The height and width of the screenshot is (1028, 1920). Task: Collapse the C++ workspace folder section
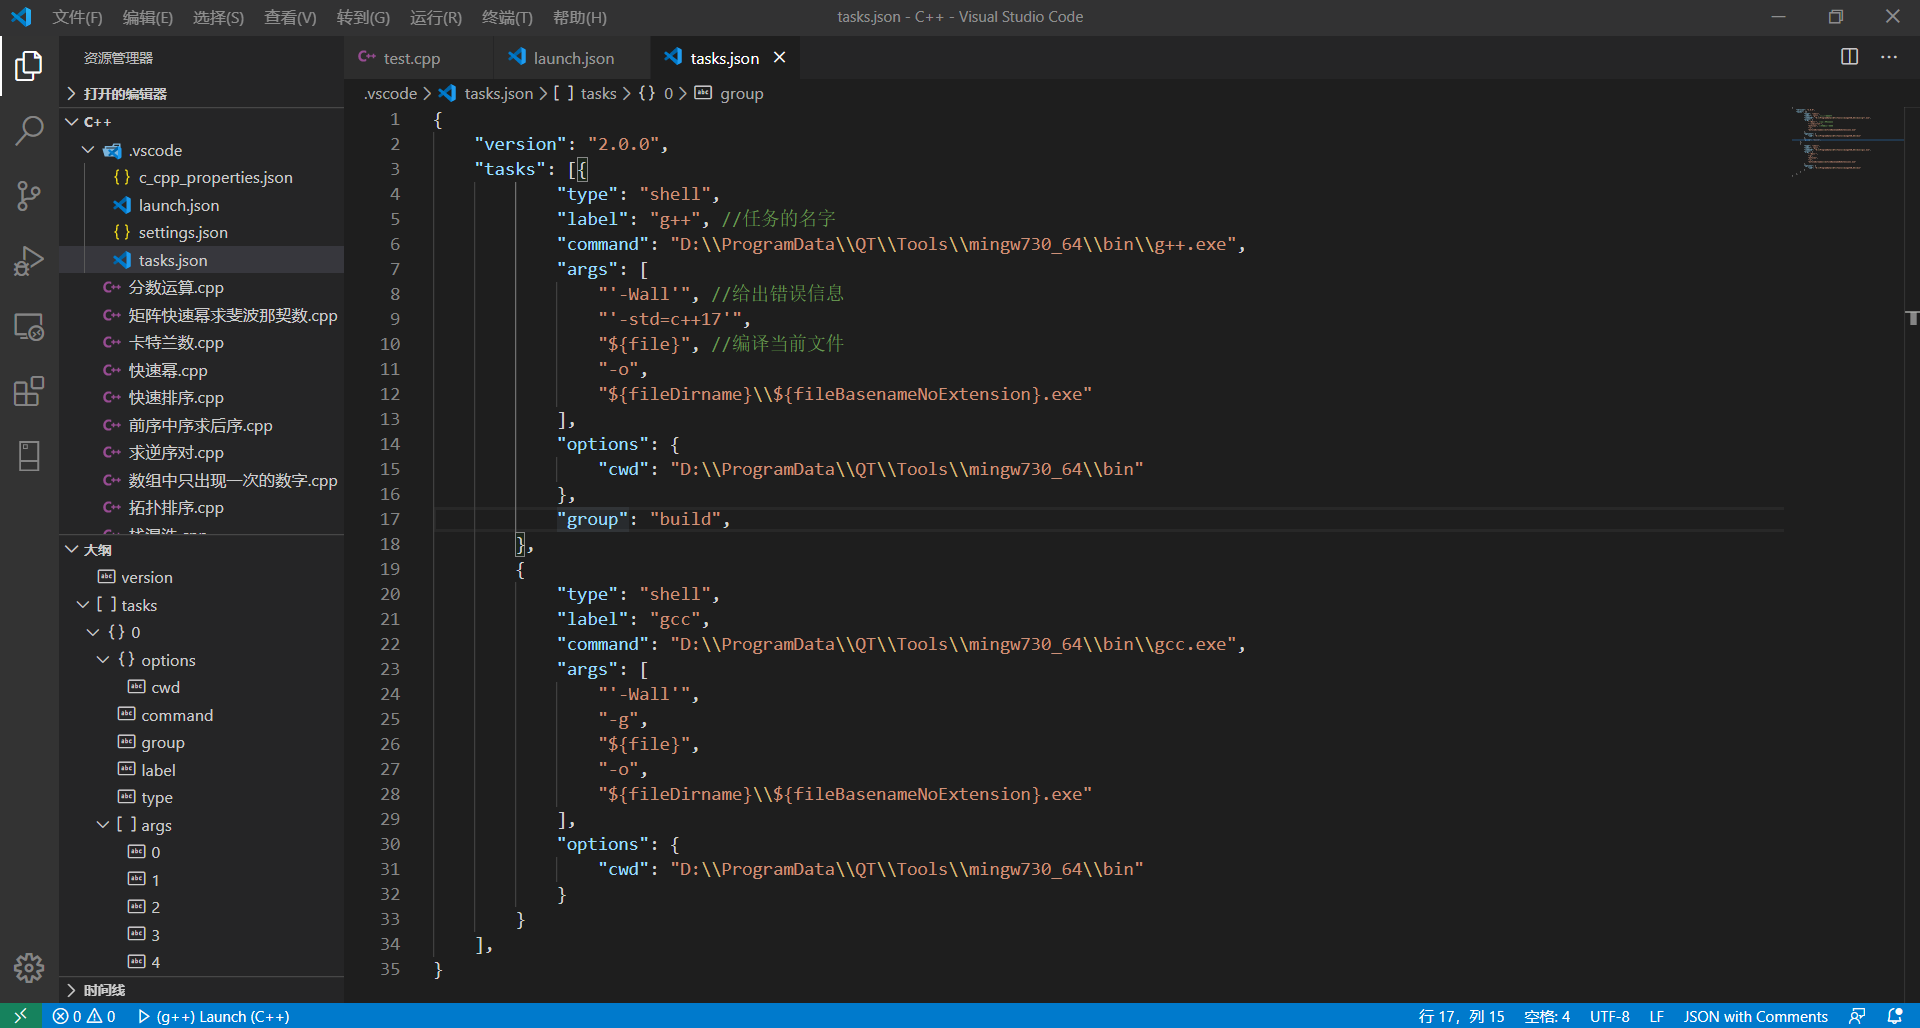(x=202, y=122)
